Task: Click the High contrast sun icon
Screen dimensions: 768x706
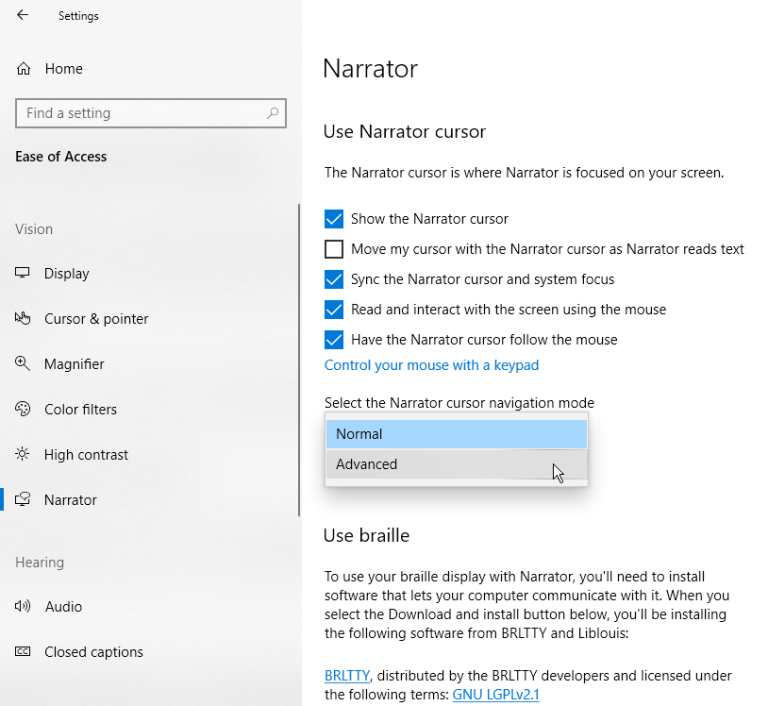Action: coord(23,454)
